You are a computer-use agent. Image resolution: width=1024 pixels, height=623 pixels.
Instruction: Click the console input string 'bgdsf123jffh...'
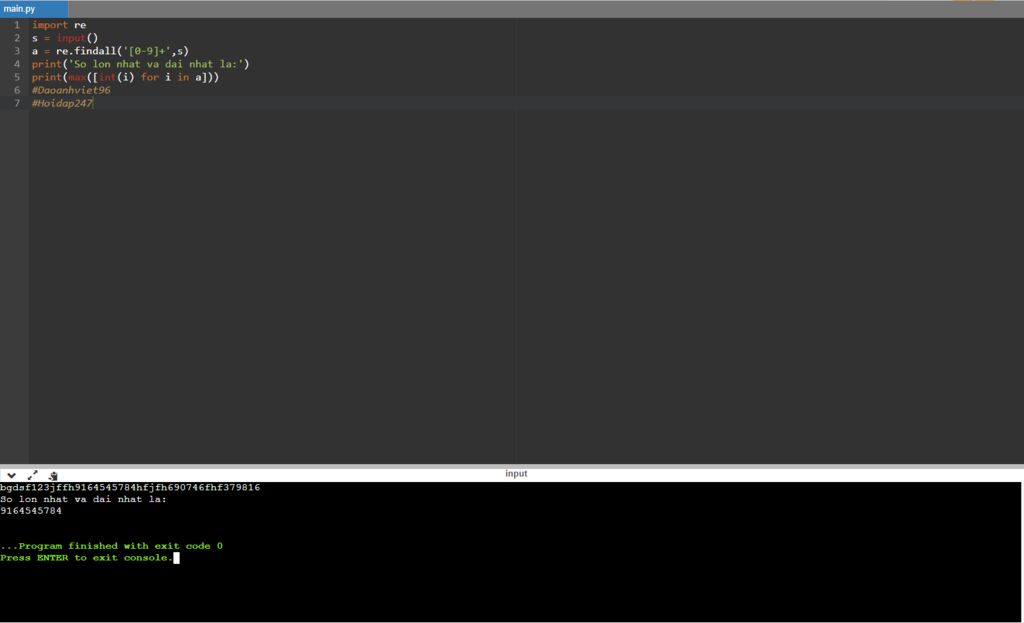[x=130, y=487]
